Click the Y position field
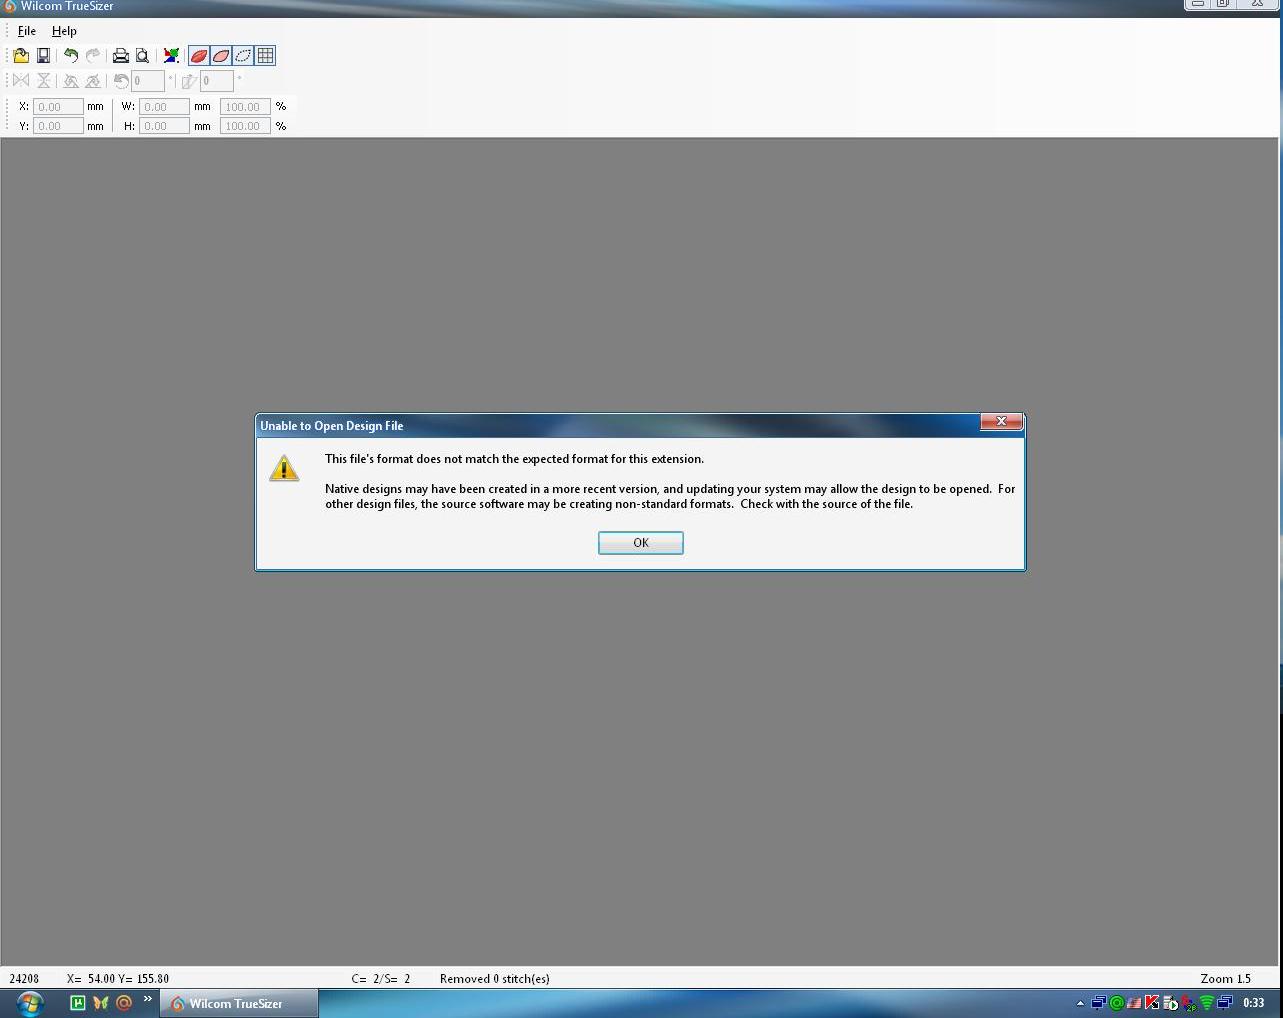1283x1018 pixels. coord(58,126)
